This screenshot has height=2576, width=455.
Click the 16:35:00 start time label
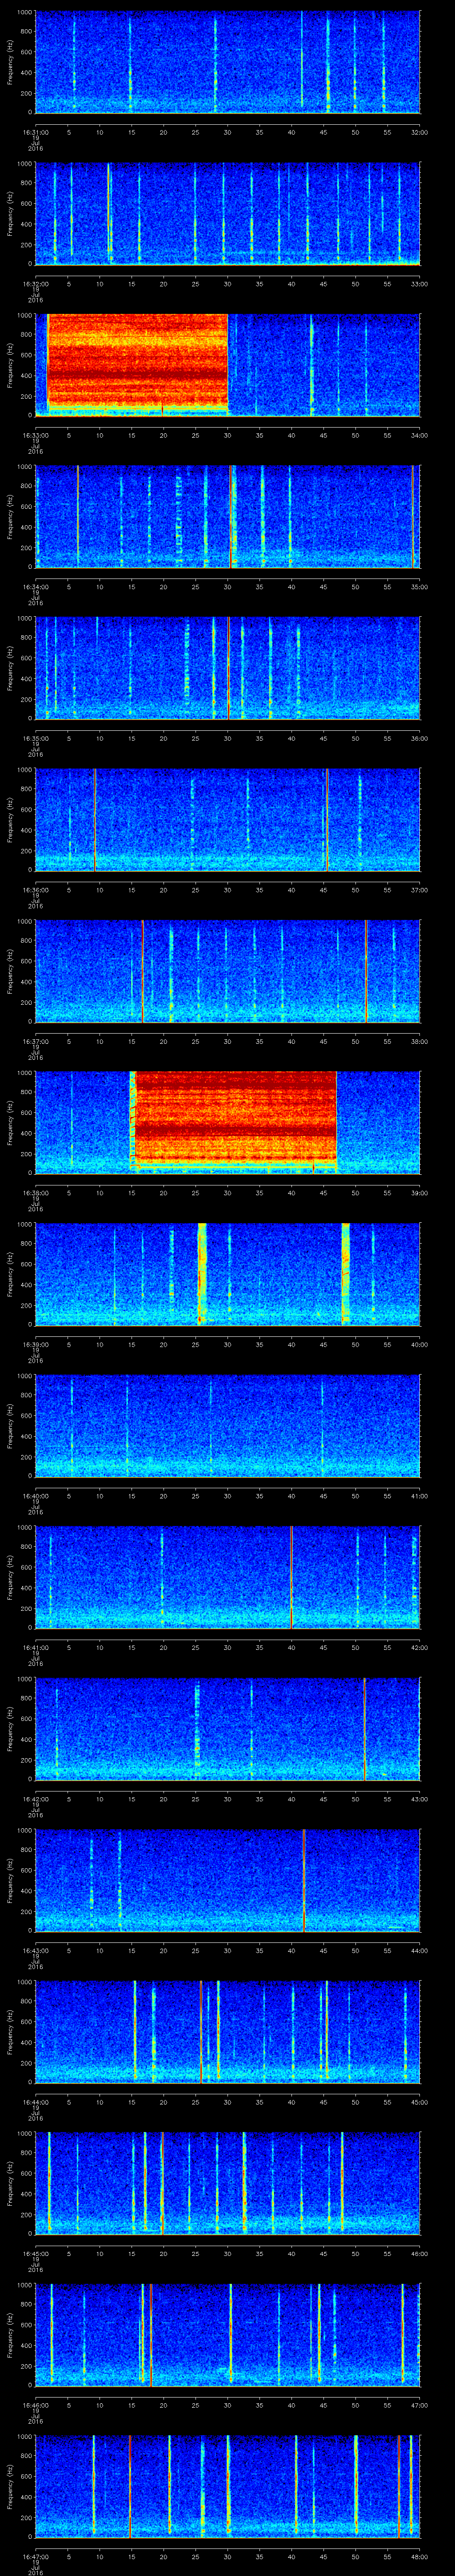[36, 738]
